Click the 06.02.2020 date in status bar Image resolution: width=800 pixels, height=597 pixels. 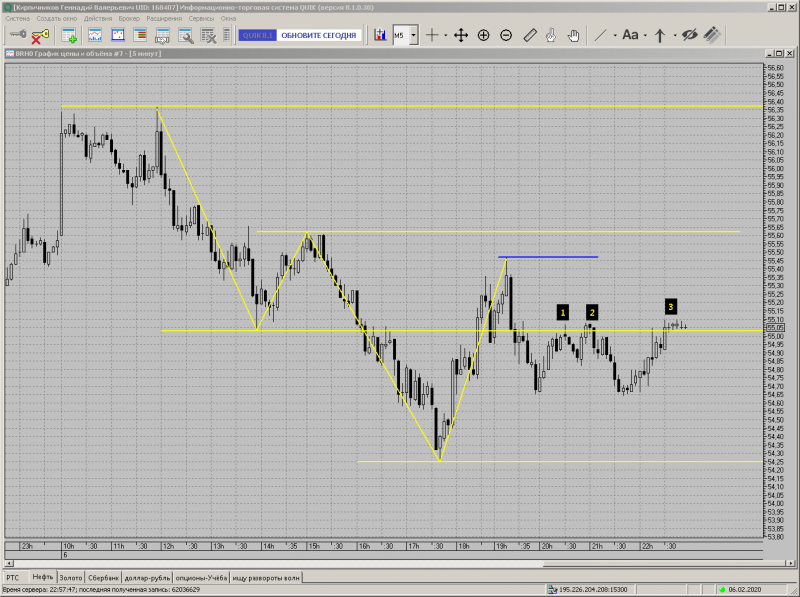click(743, 589)
